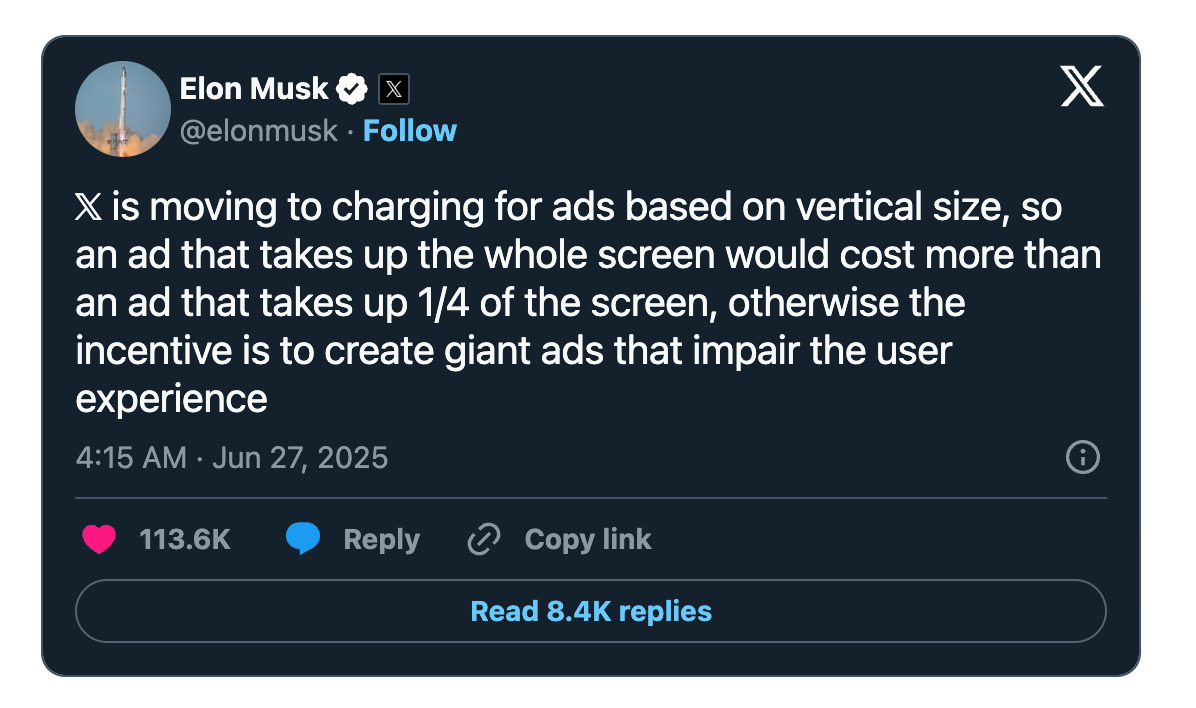
Task: Select the Reply text label
Action: pos(381,540)
